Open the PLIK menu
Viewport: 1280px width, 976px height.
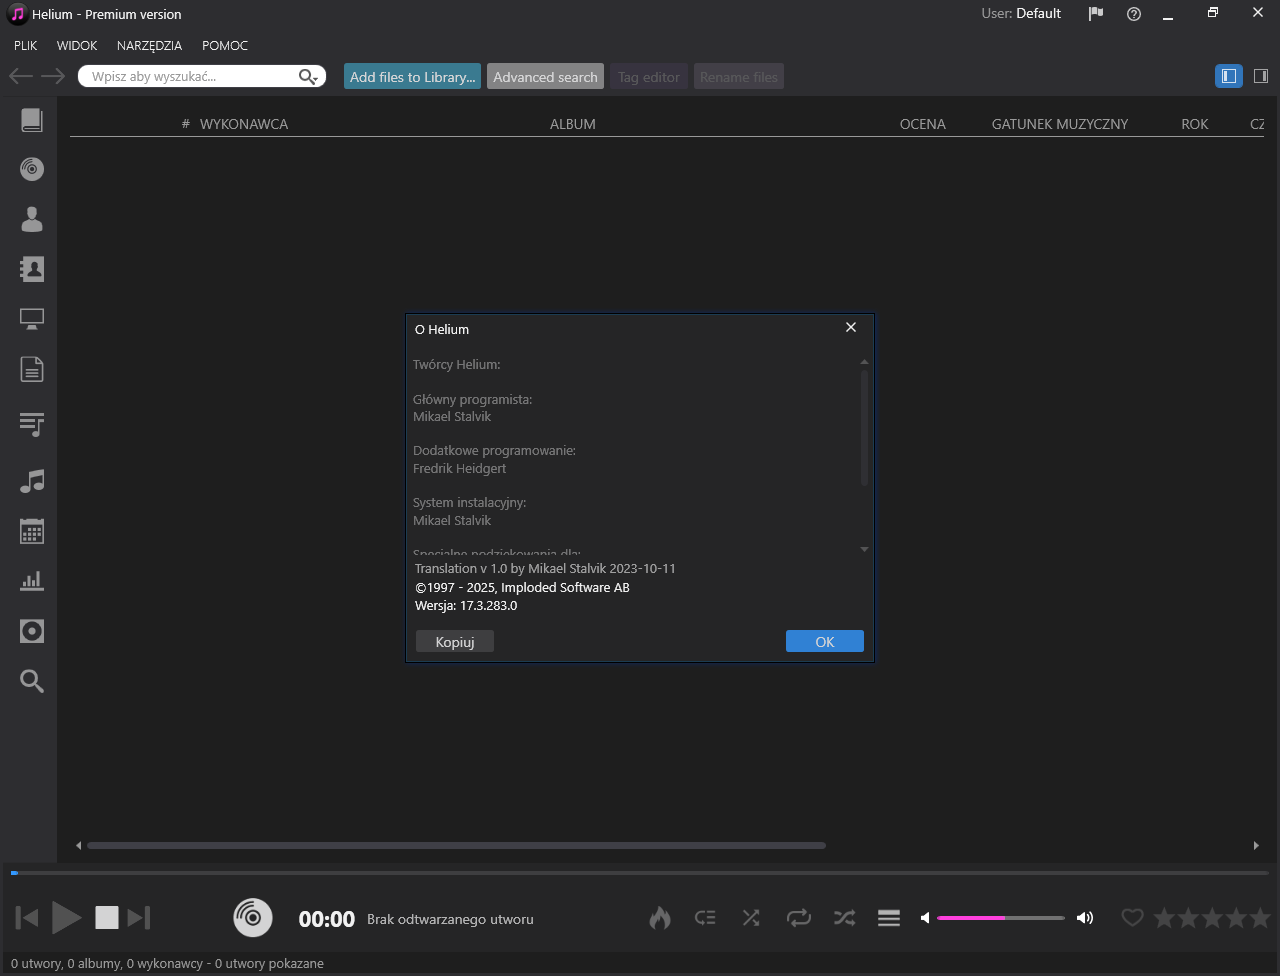(26, 46)
